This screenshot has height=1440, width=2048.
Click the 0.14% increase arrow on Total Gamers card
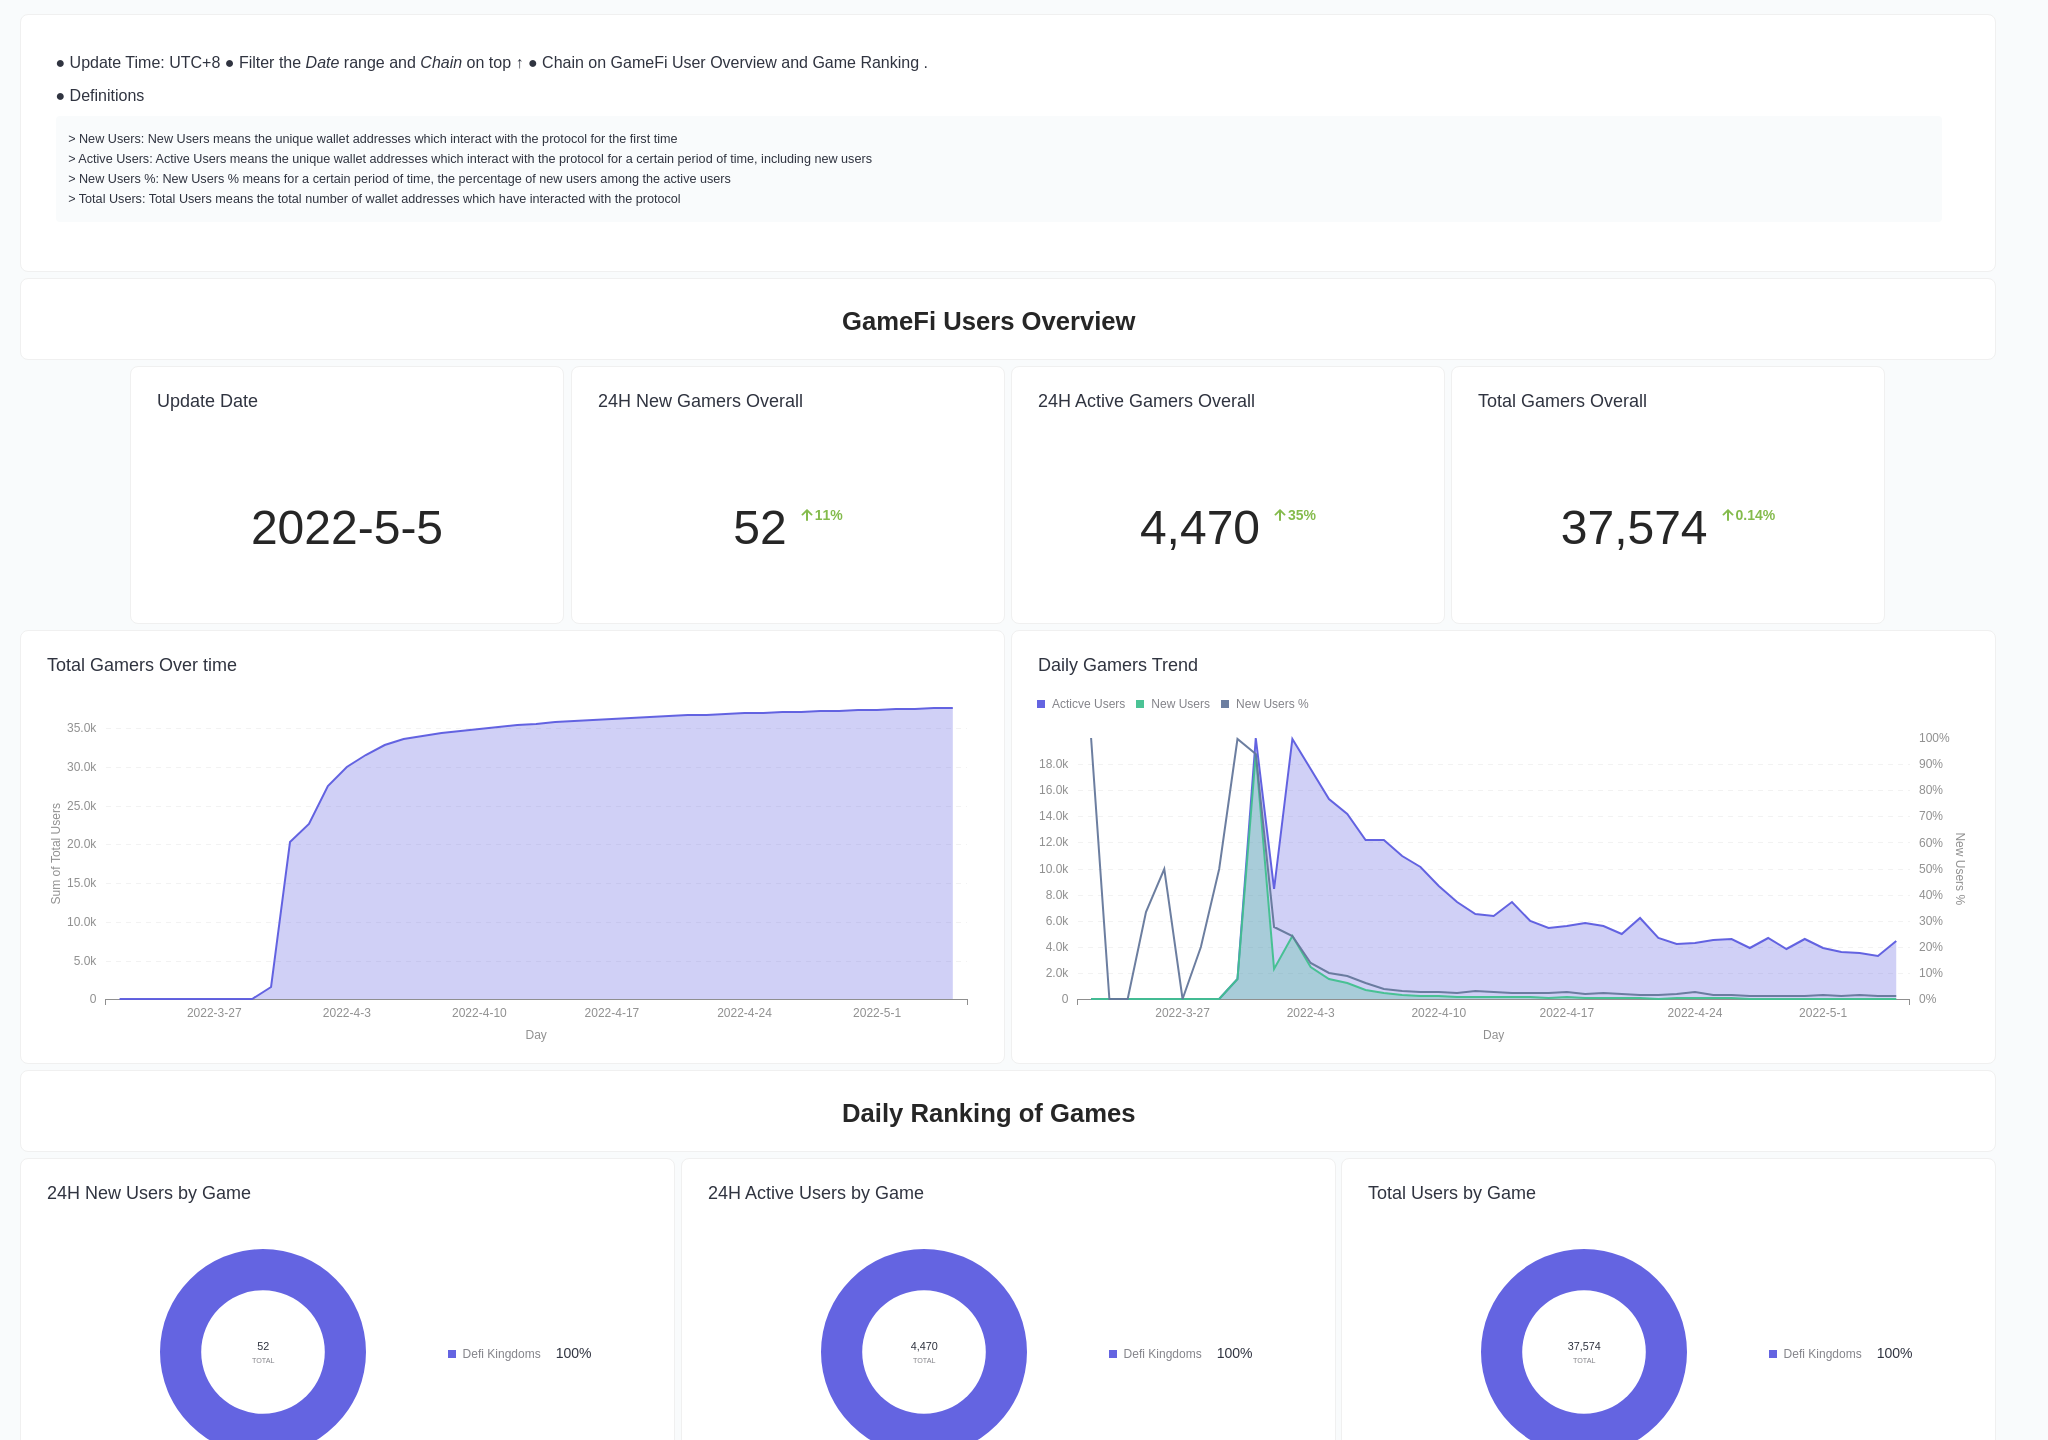(1727, 515)
